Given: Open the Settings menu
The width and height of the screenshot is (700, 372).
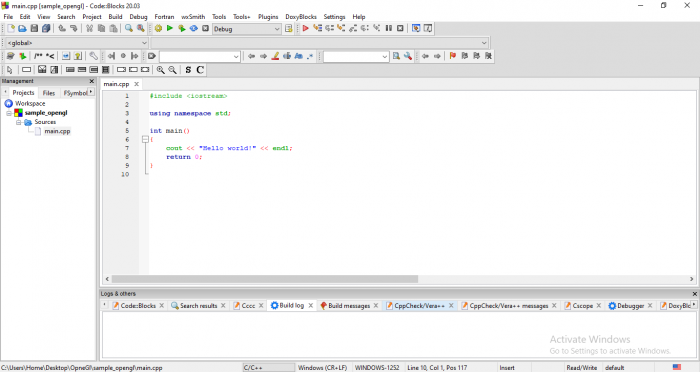Looking at the screenshot, I should tap(334, 17).
